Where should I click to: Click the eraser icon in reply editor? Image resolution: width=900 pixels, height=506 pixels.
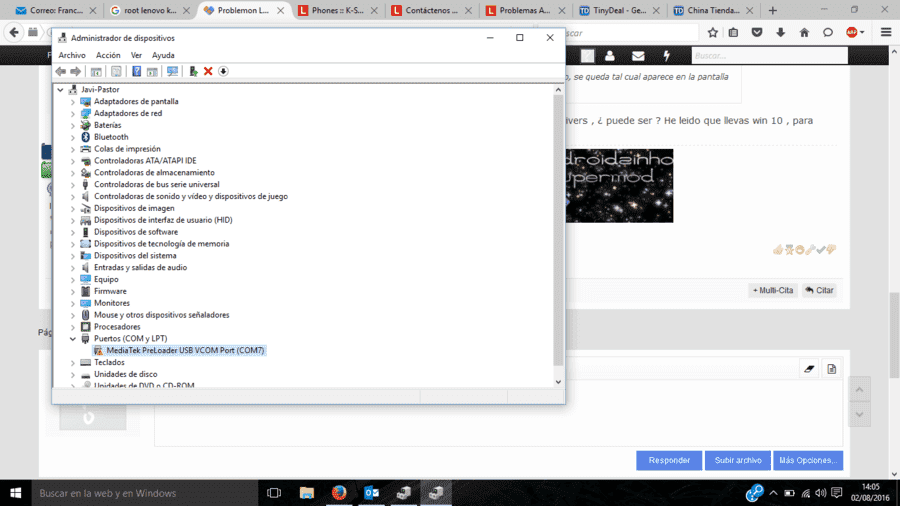pyautogui.click(x=809, y=369)
